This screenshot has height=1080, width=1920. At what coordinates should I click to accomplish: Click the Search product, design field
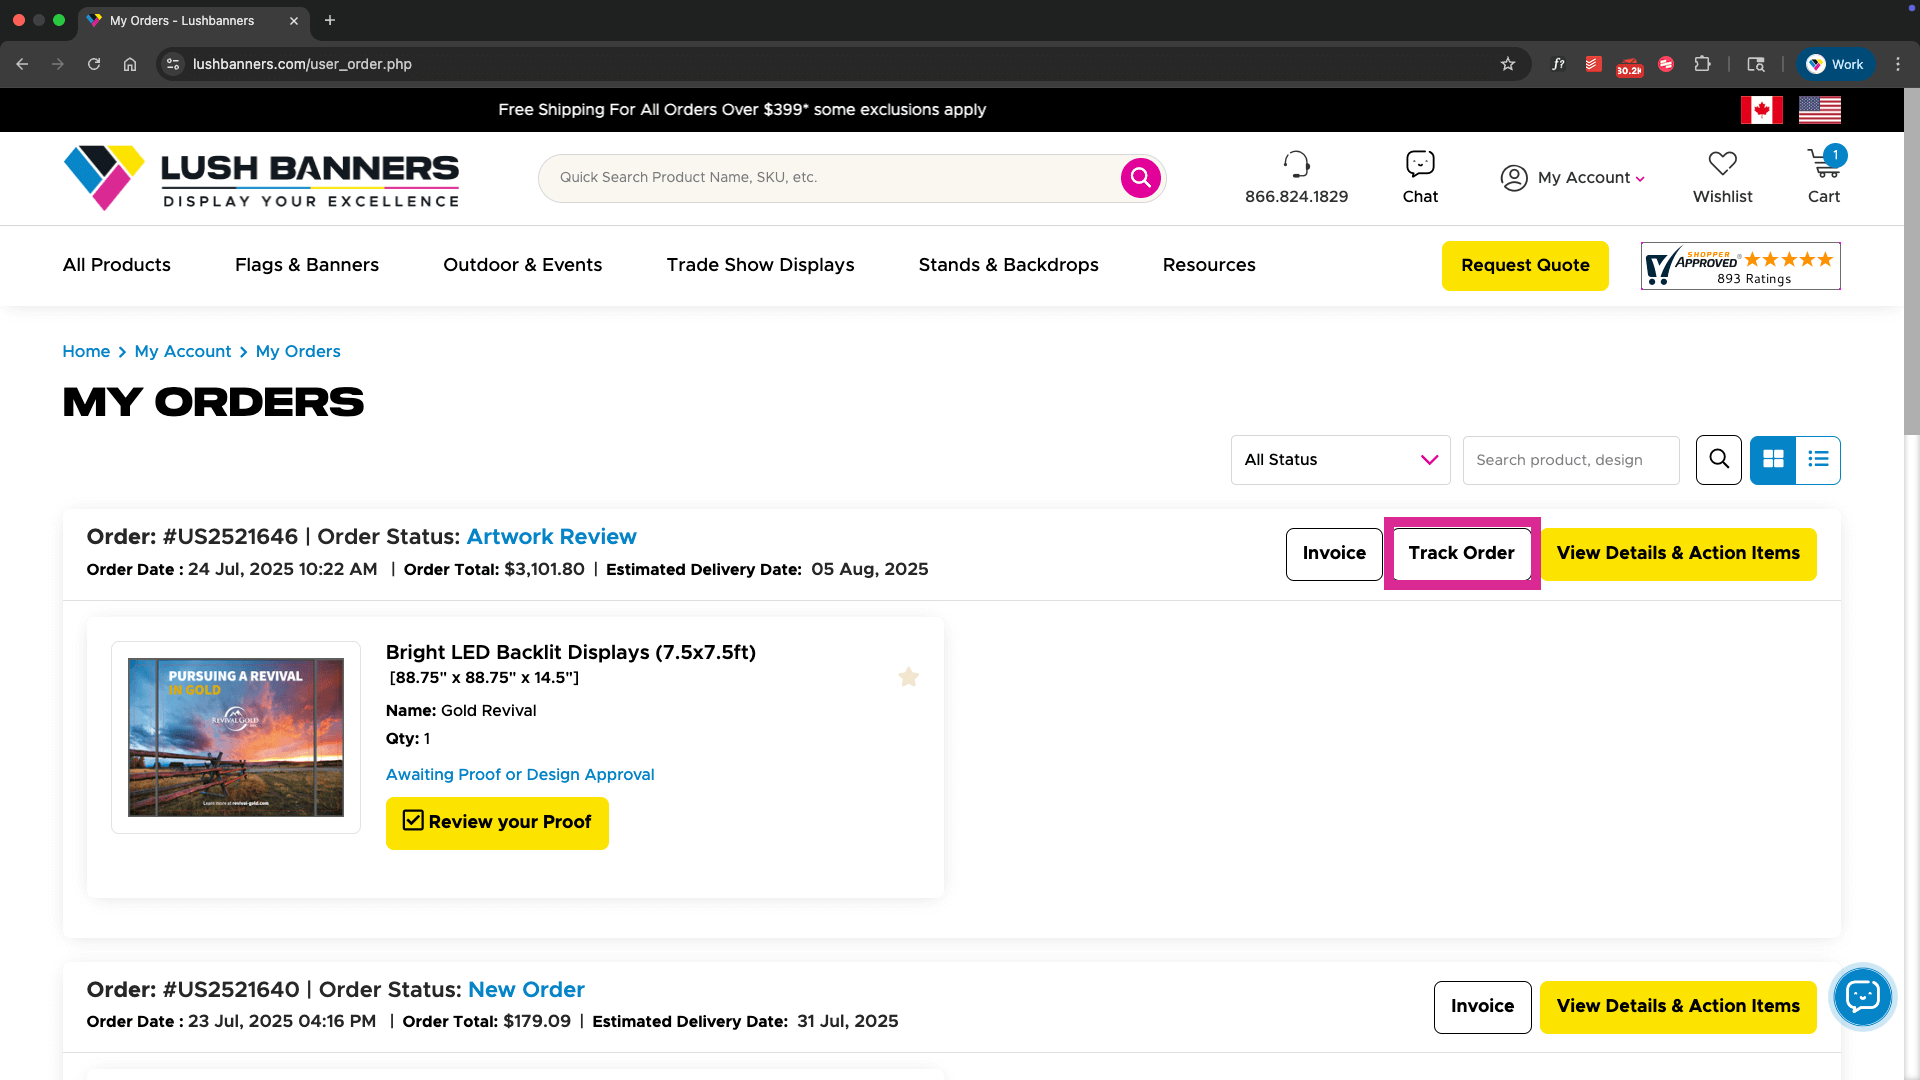pos(1570,460)
